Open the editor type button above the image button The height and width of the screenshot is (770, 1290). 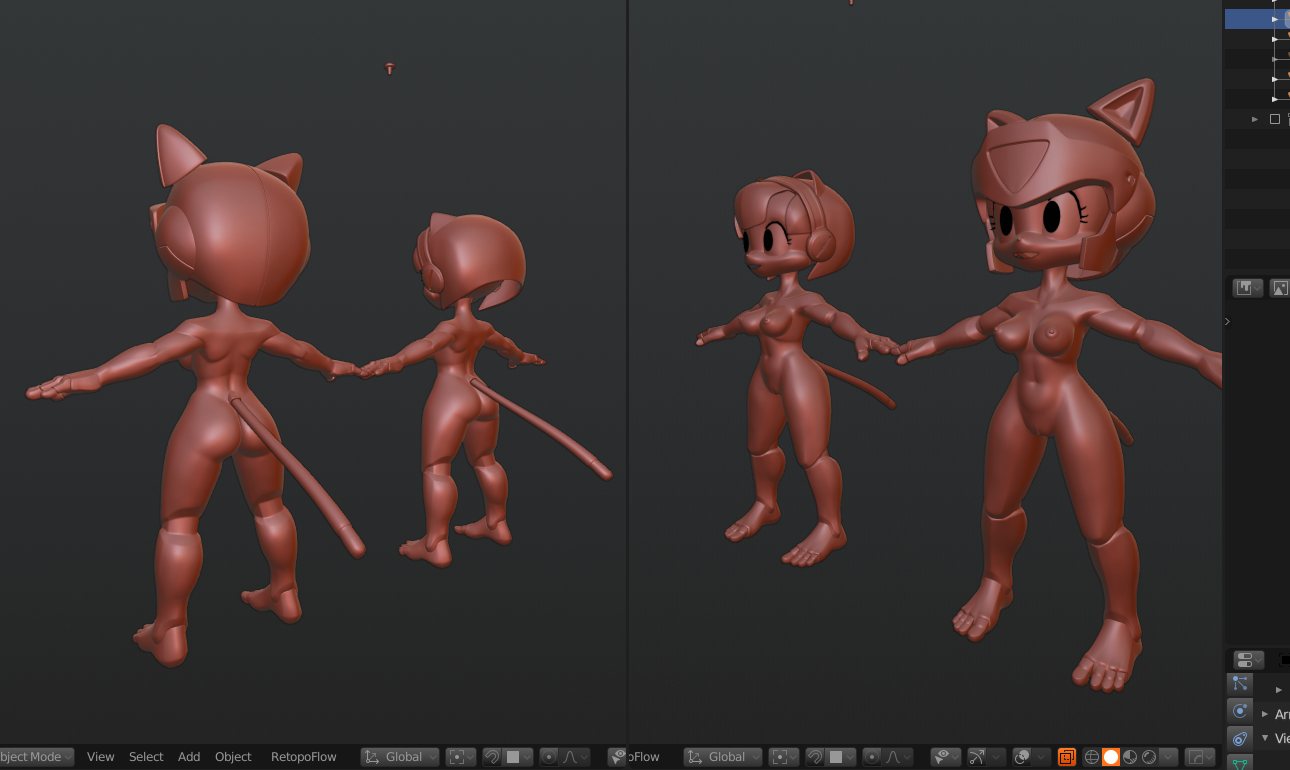(1248, 288)
